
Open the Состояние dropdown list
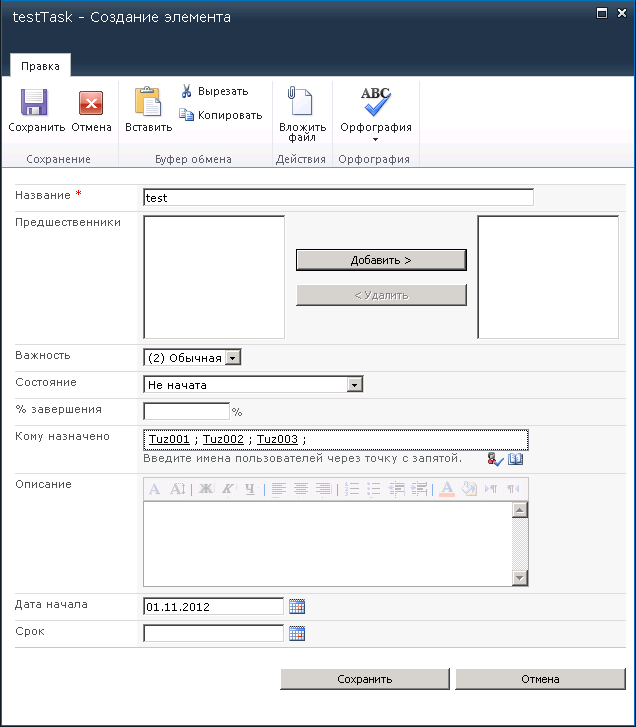(353, 385)
